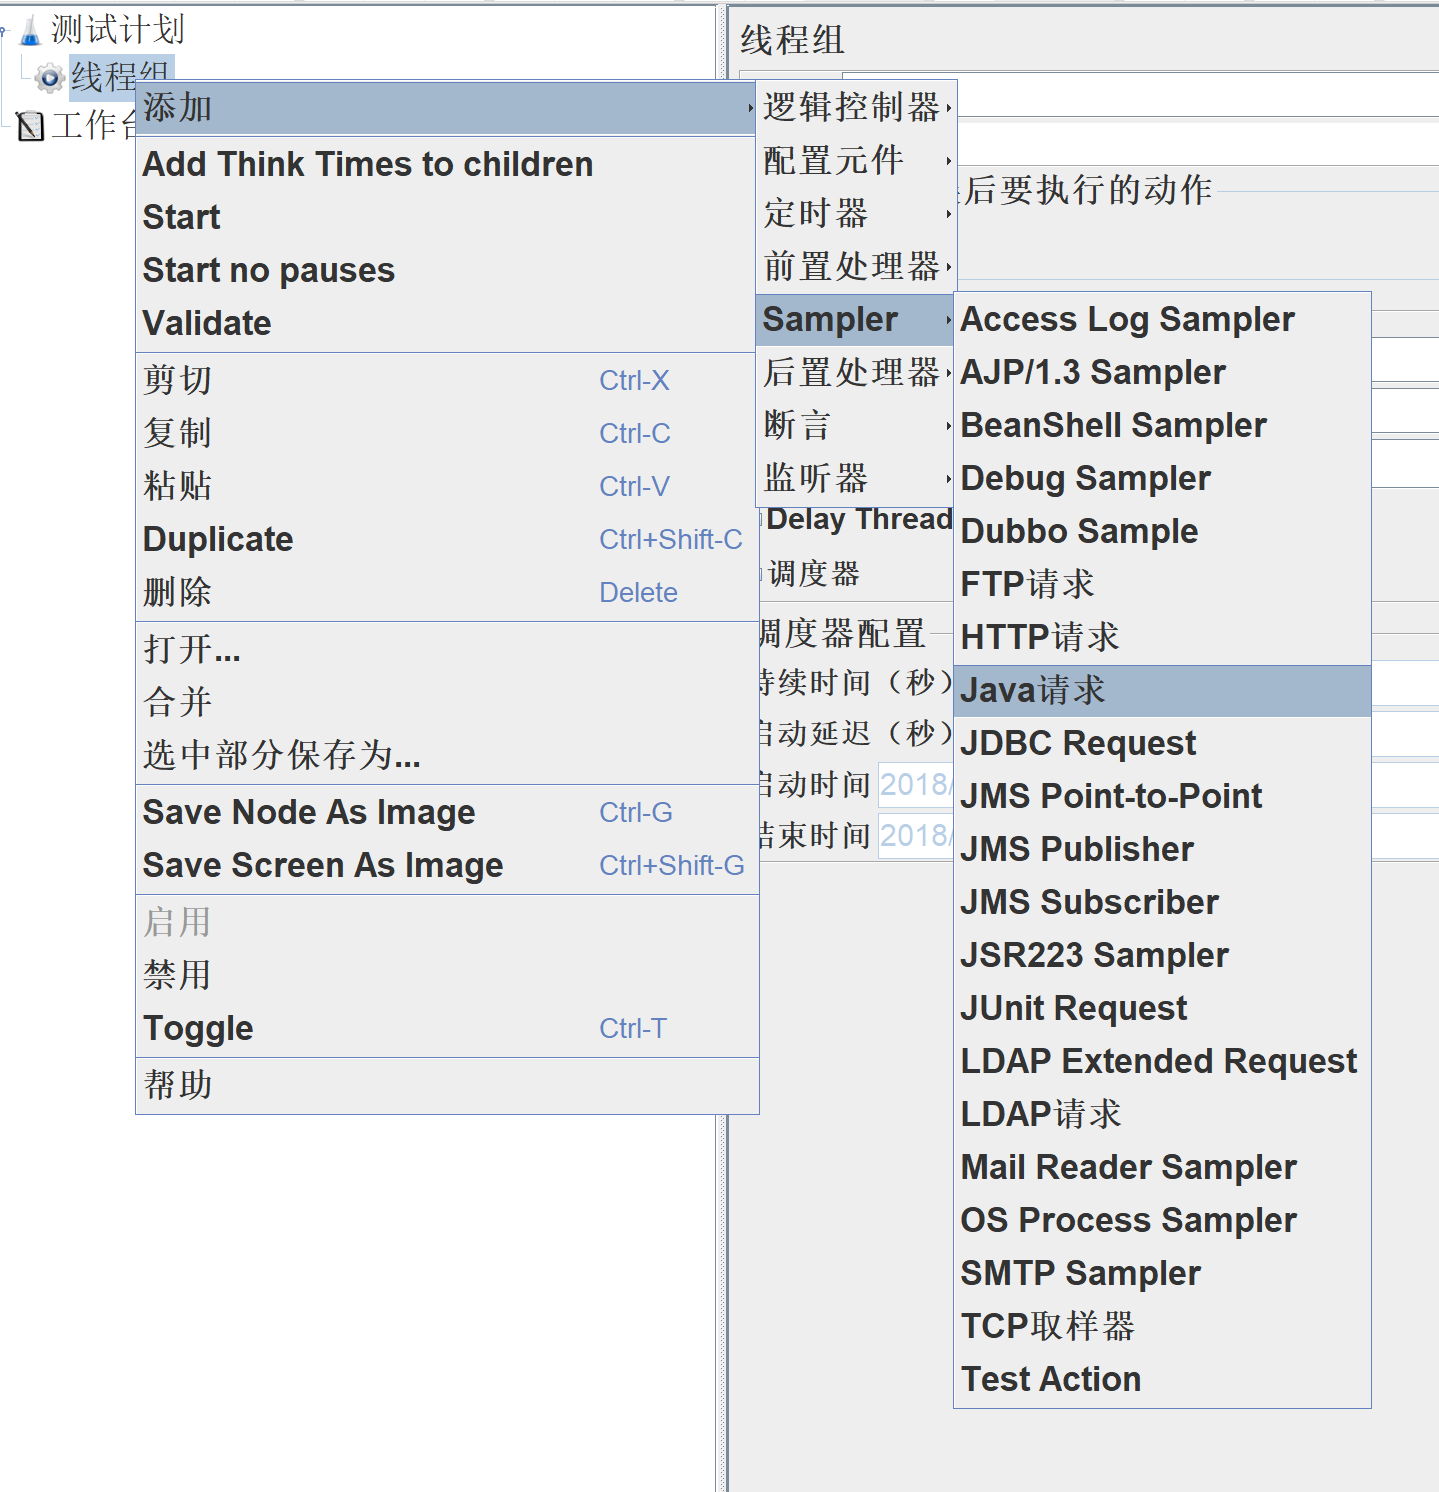Click Save Node As Image
Viewport: 1439px width, 1492px height.
coord(446,812)
